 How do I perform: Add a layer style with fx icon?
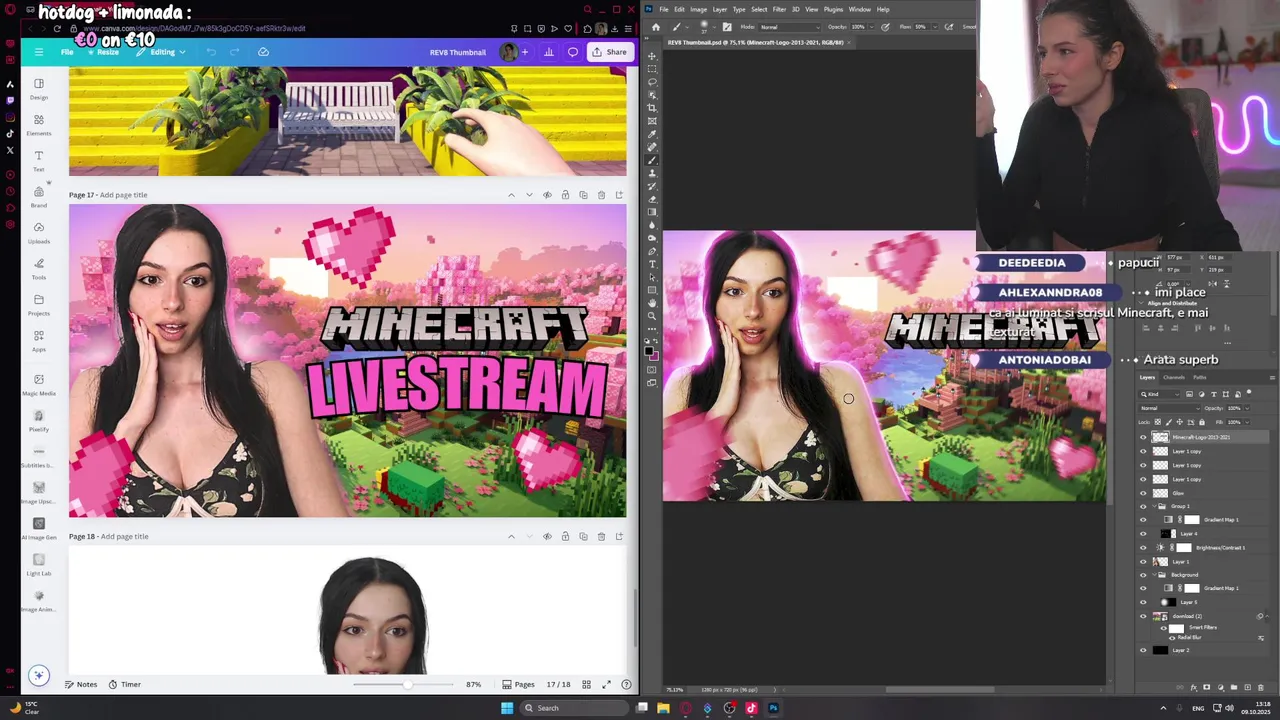[x=1194, y=687]
